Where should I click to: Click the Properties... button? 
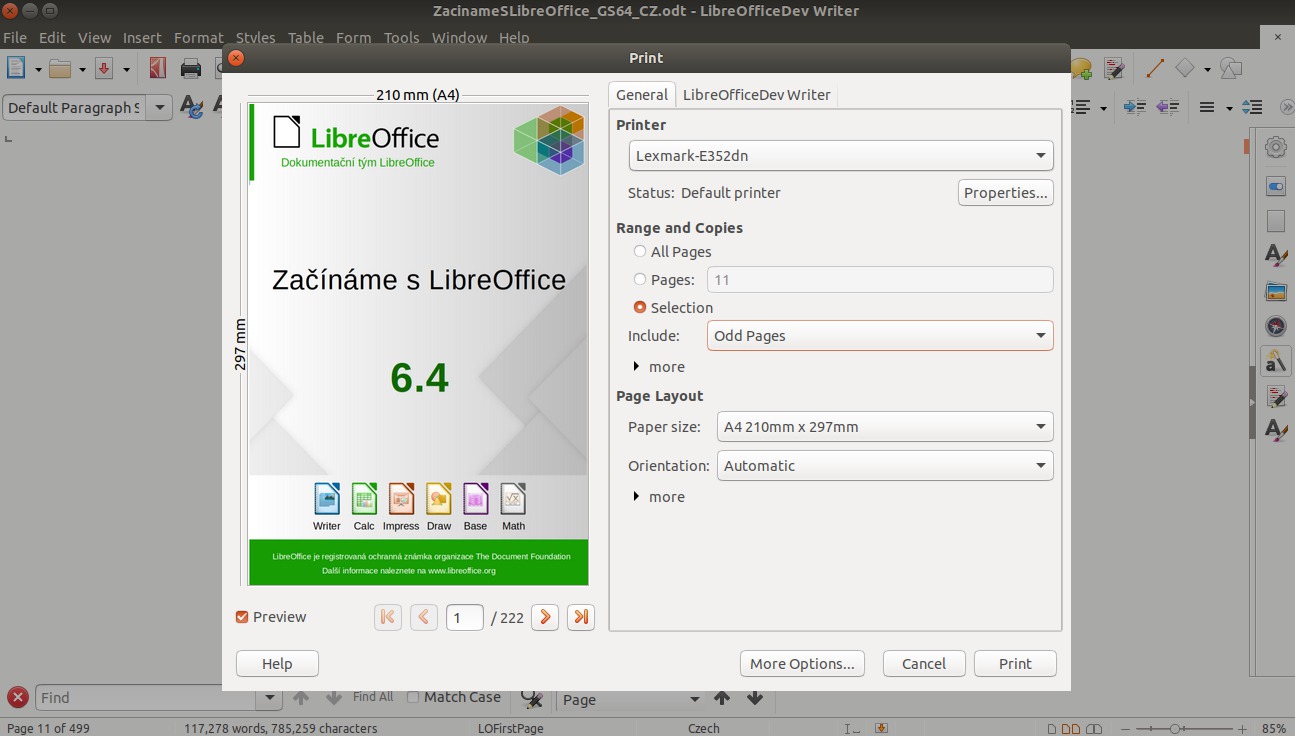click(x=1006, y=192)
